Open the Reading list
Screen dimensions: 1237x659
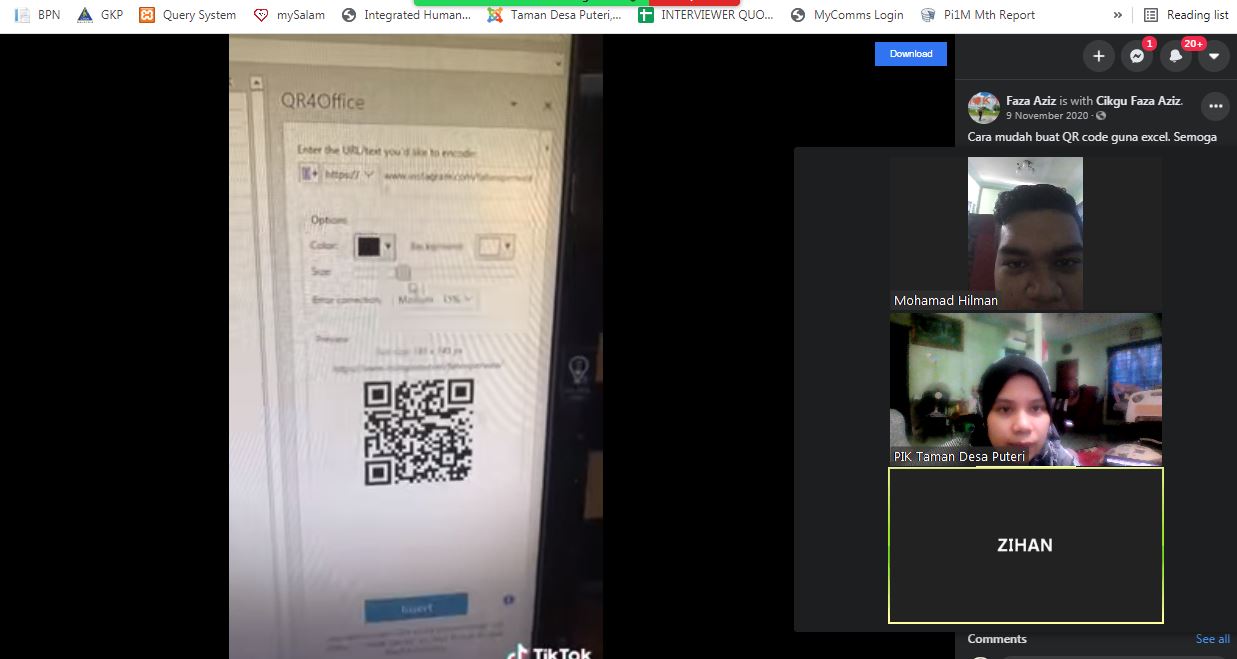click(x=1186, y=15)
